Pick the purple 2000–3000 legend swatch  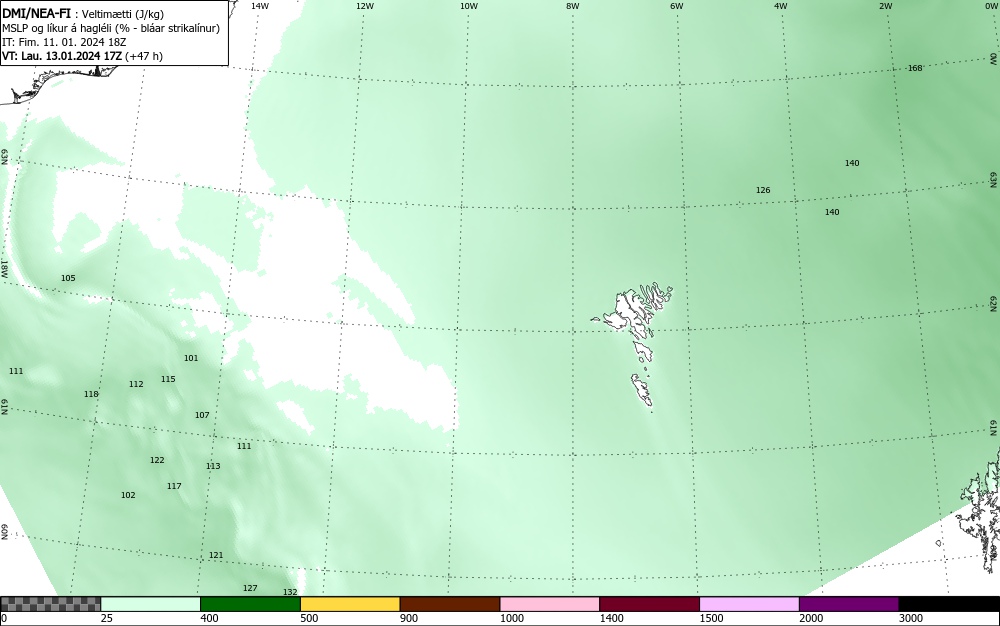(x=849, y=604)
